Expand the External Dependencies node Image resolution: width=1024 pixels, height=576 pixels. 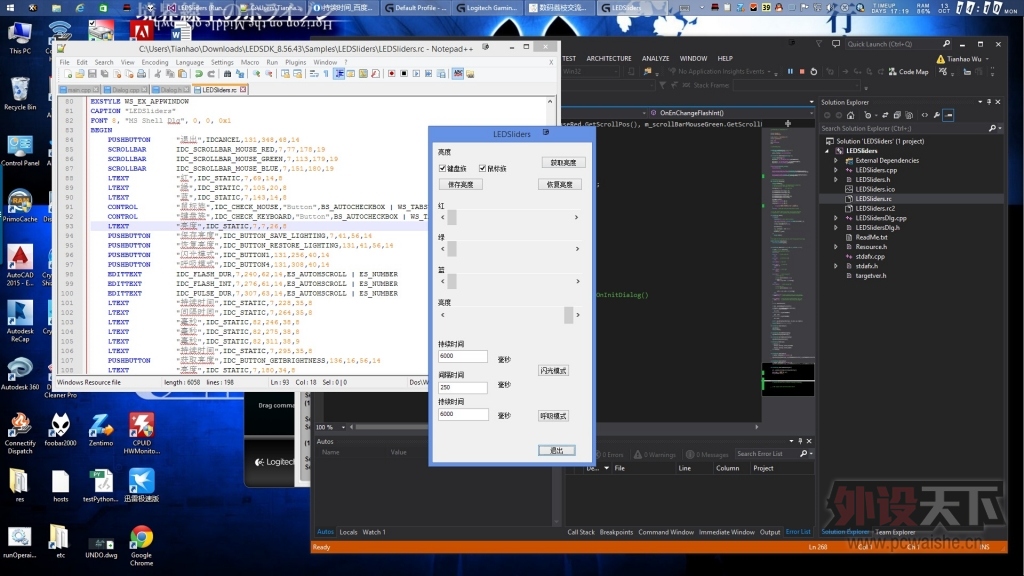pos(836,161)
